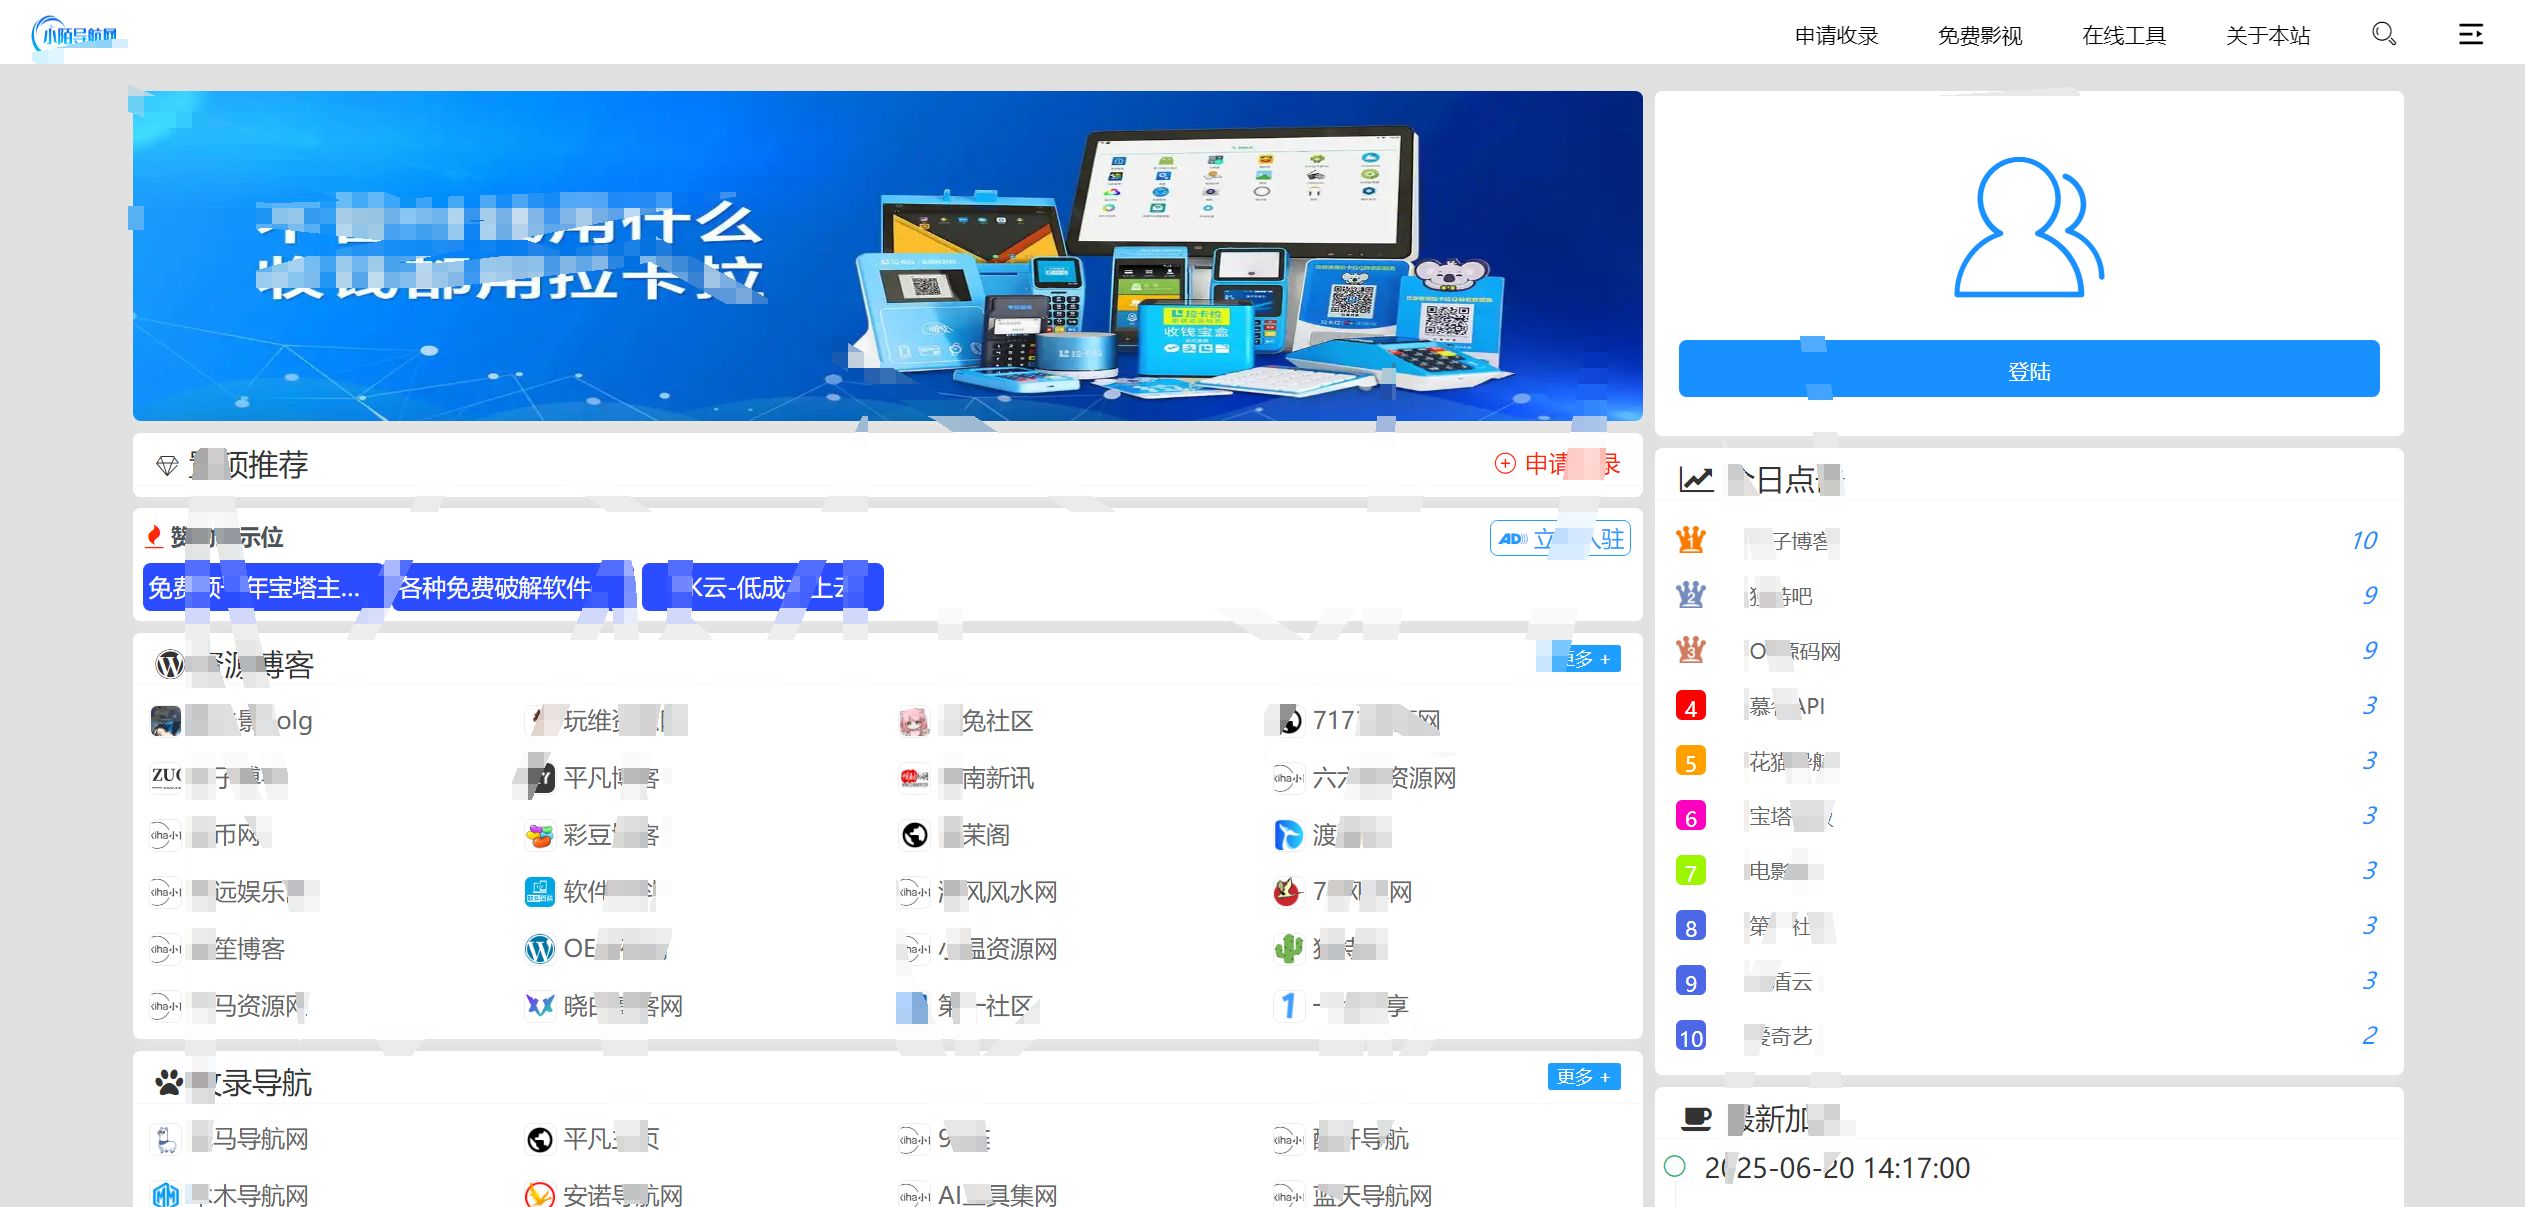Click the hamburger menu icon top right
This screenshot has width=2525, height=1207.
(2470, 33)
